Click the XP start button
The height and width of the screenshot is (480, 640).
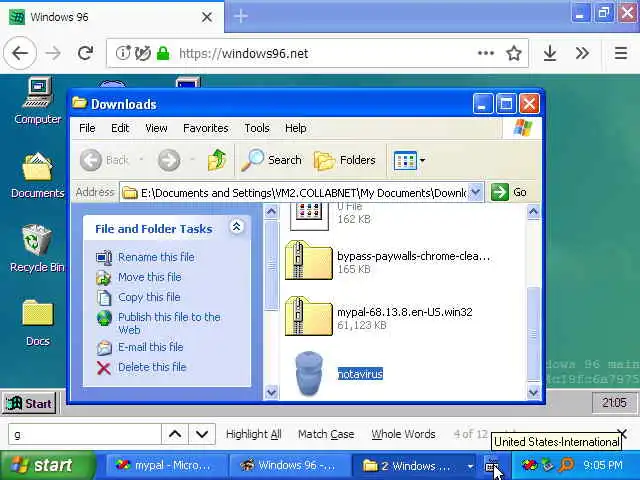tap(47, 465)
